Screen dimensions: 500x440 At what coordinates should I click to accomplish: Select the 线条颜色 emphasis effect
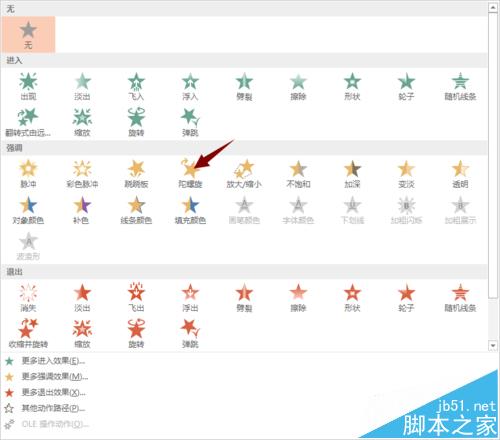[x=136, y=210]
